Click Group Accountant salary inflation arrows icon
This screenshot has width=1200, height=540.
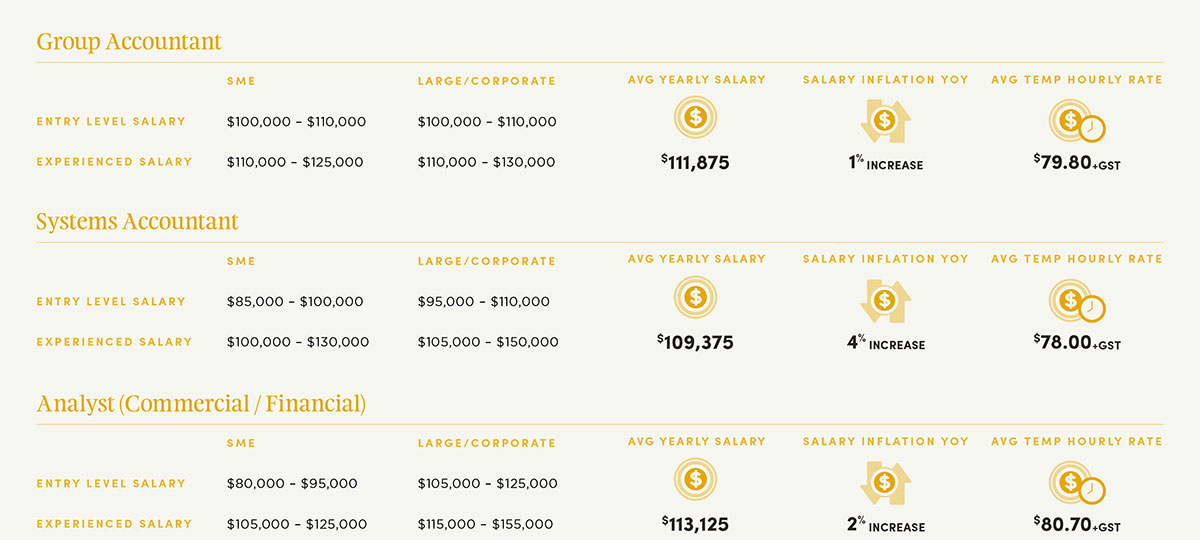point(885,121)
